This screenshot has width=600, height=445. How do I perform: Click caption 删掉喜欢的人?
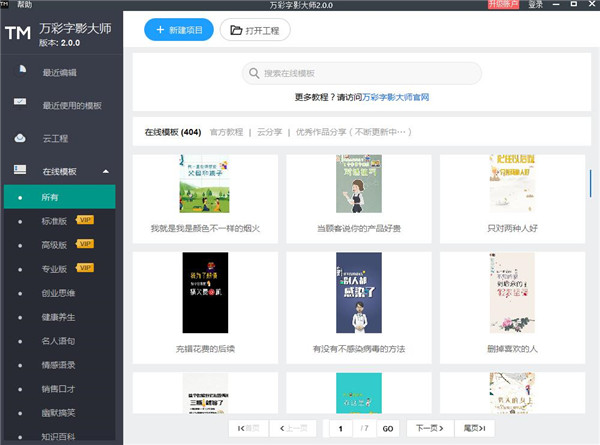[512, 349]
